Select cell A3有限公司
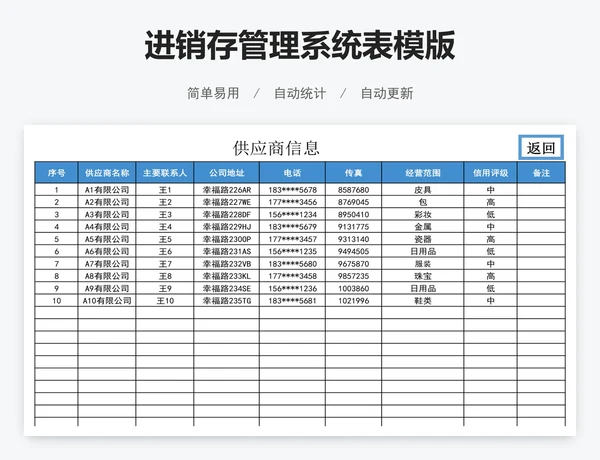 click(107, 214)
